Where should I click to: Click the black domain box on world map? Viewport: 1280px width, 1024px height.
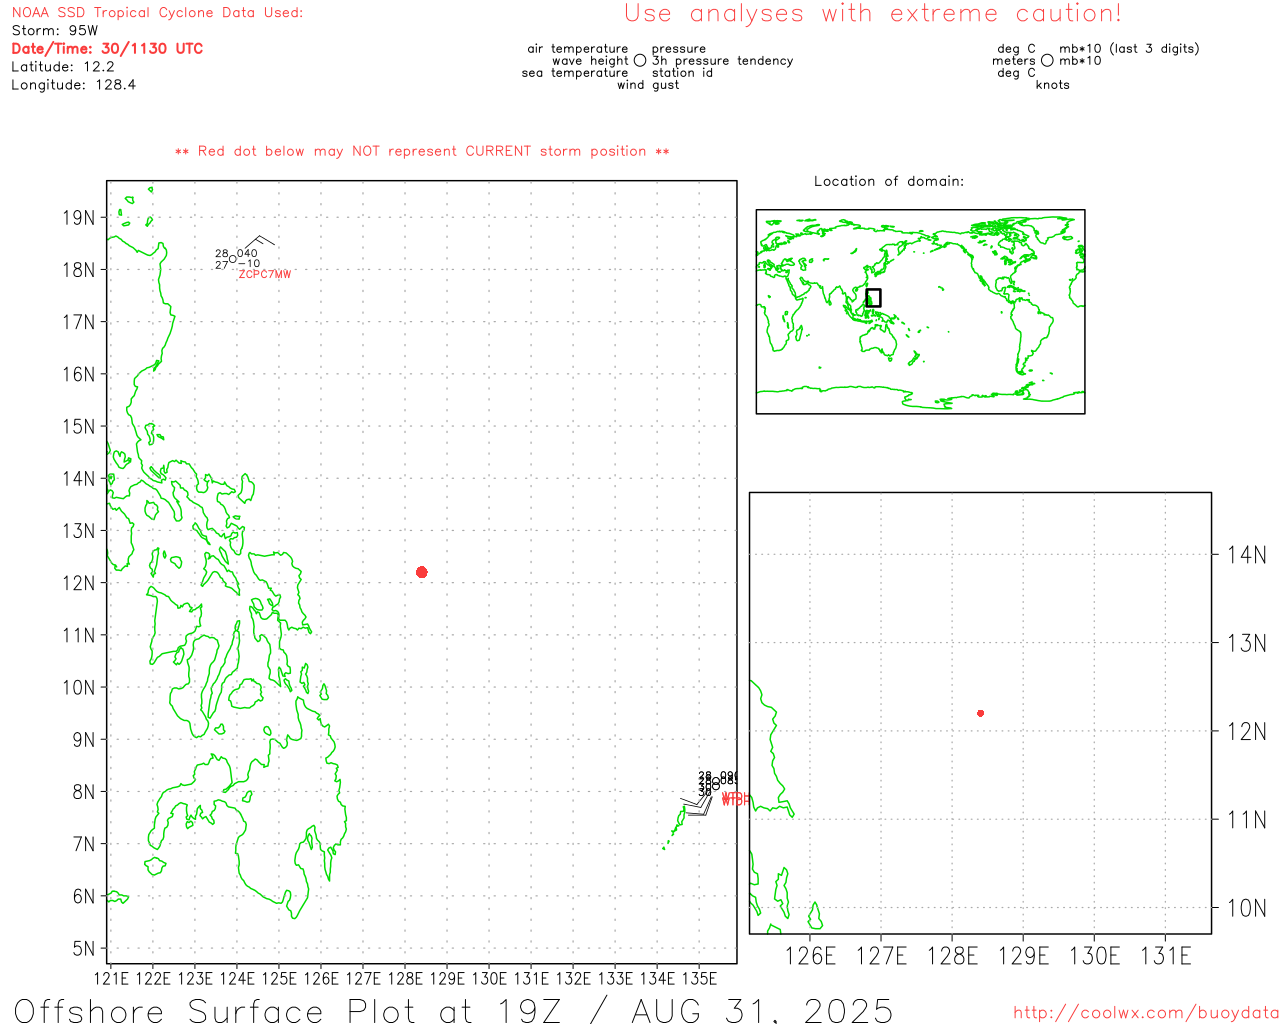click(873, 298)
